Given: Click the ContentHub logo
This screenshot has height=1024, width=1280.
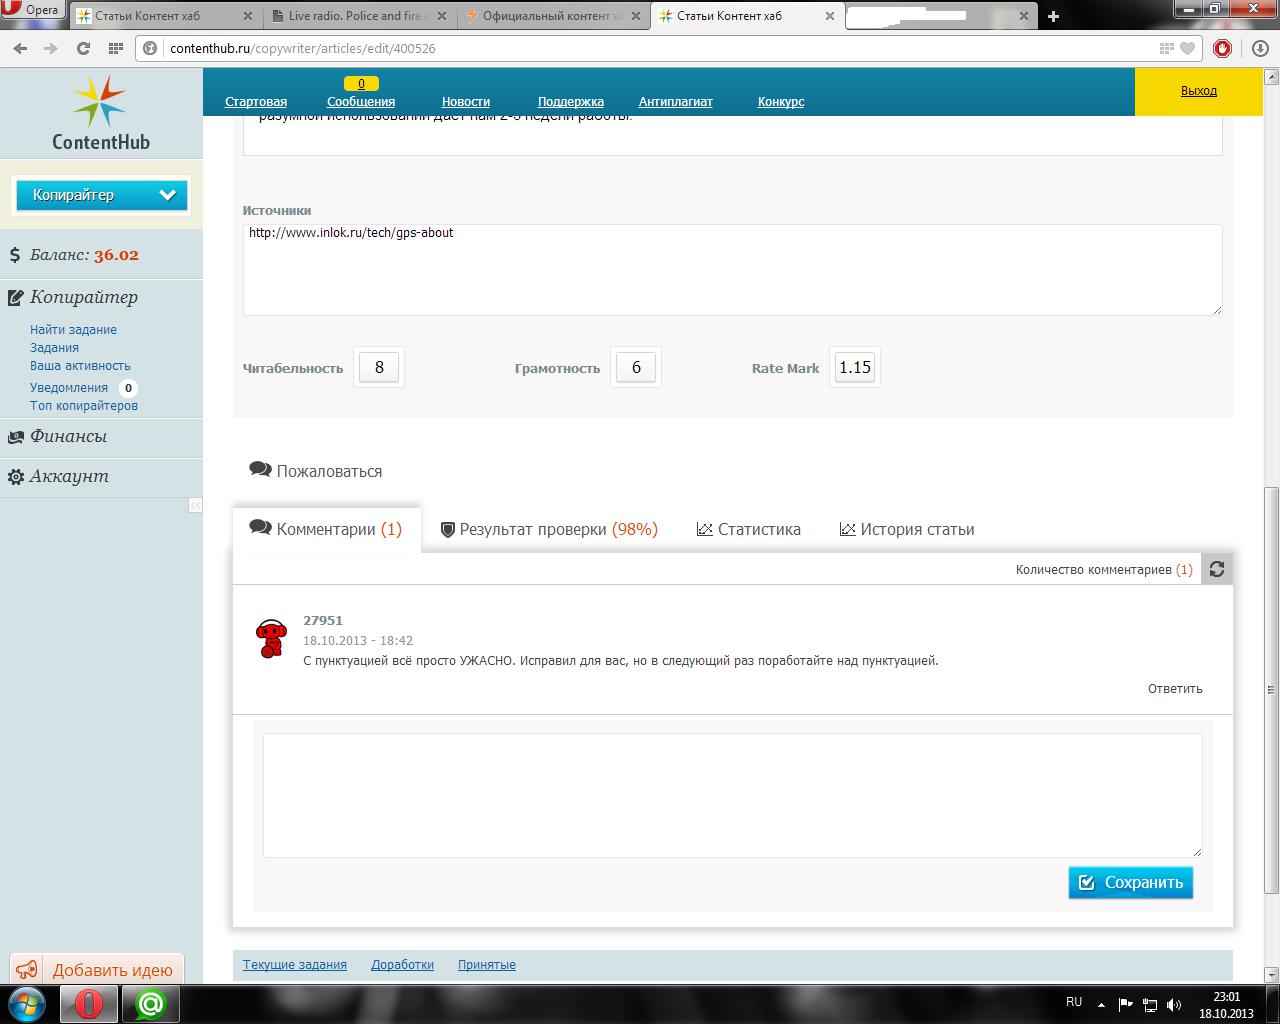Looking at the screenshot, I should click(100, 113).
